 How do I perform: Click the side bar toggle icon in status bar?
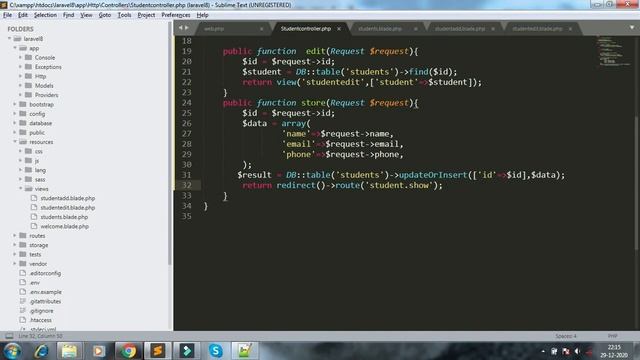click(x=9, y=336)
